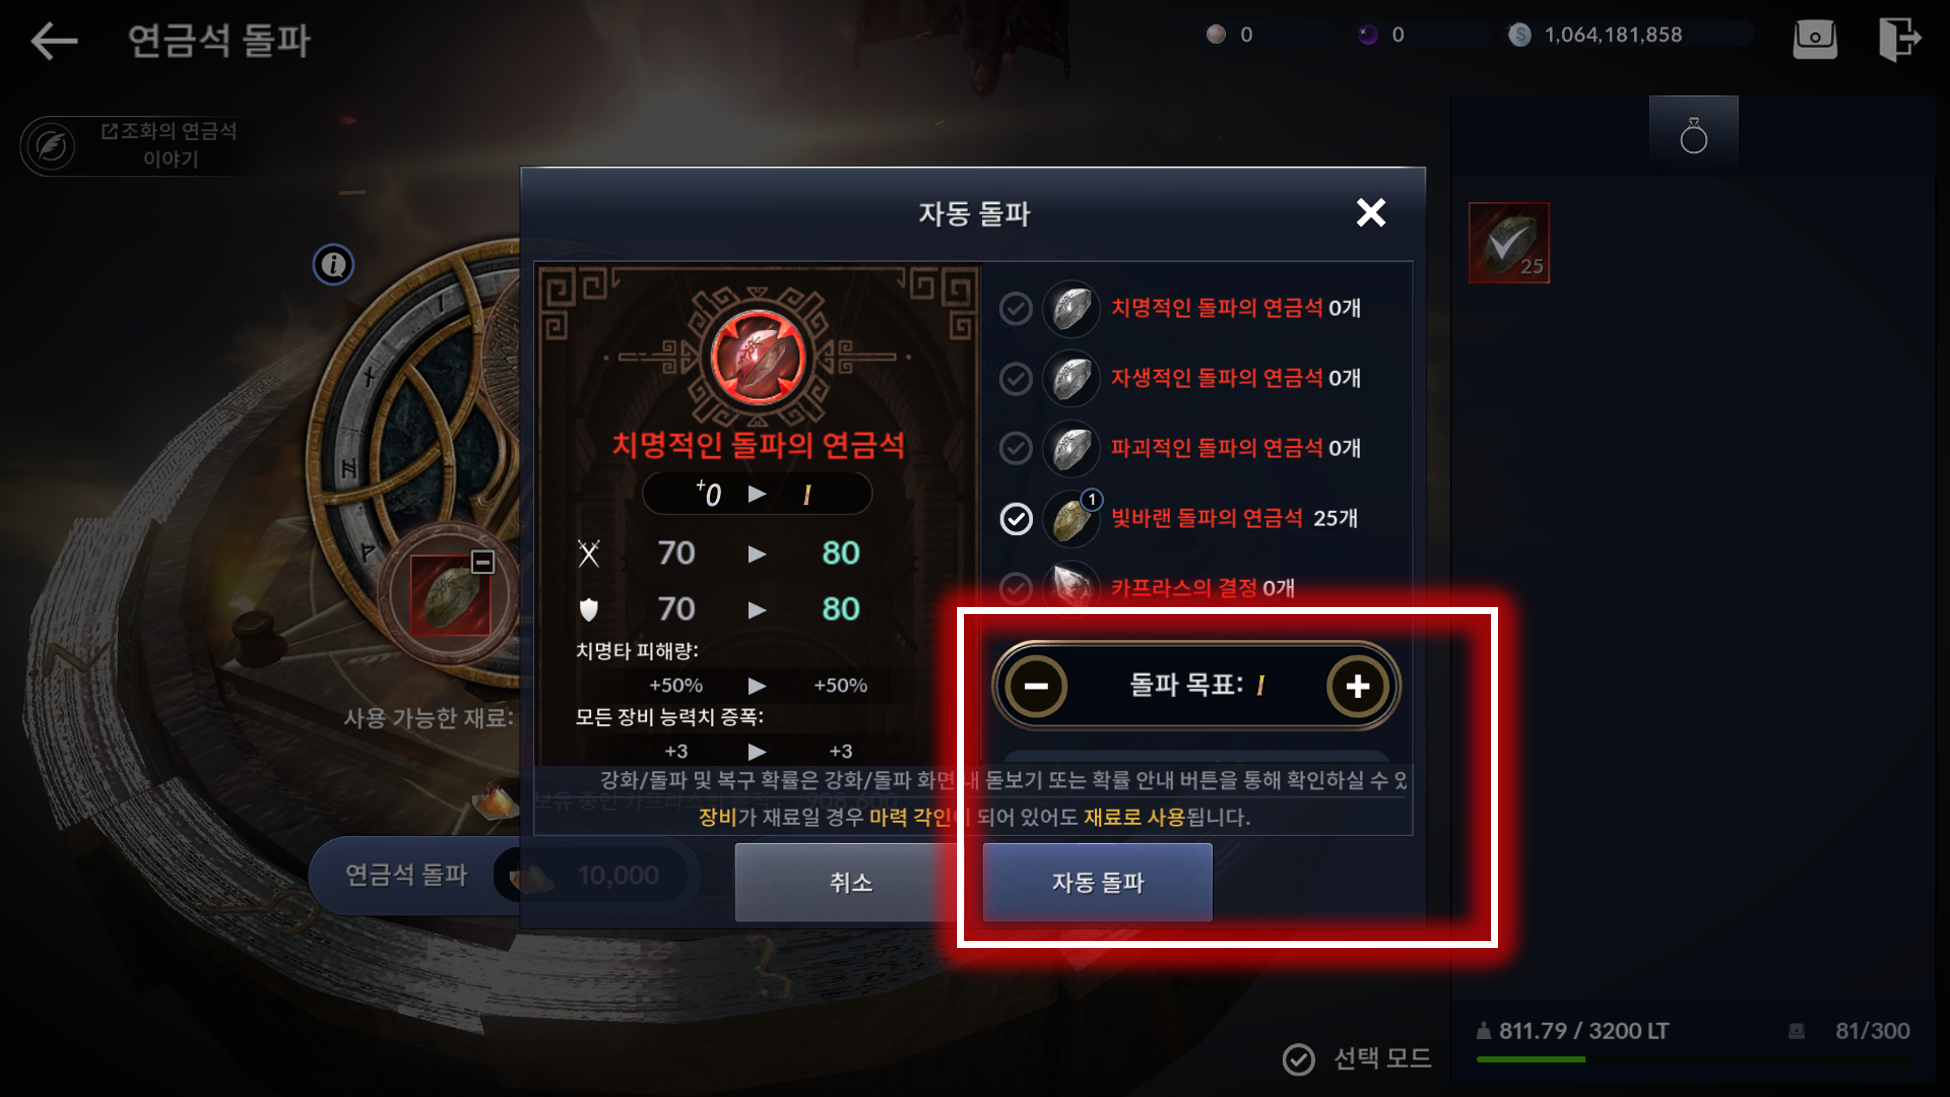Click the 취소 button
Image resolution: width=1950 pixels, height=1097 pixels.
pos(850,882)
